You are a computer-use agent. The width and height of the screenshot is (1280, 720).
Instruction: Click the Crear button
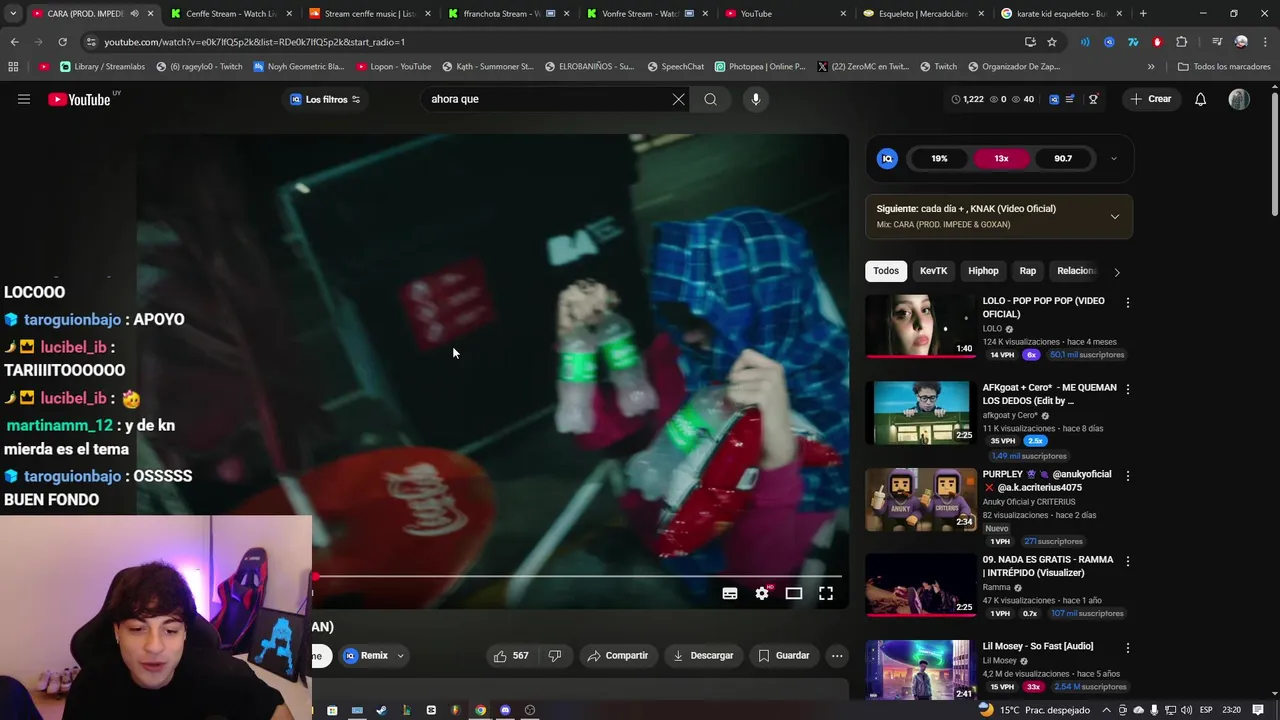pyautogui.click(x=1151, y=99)
